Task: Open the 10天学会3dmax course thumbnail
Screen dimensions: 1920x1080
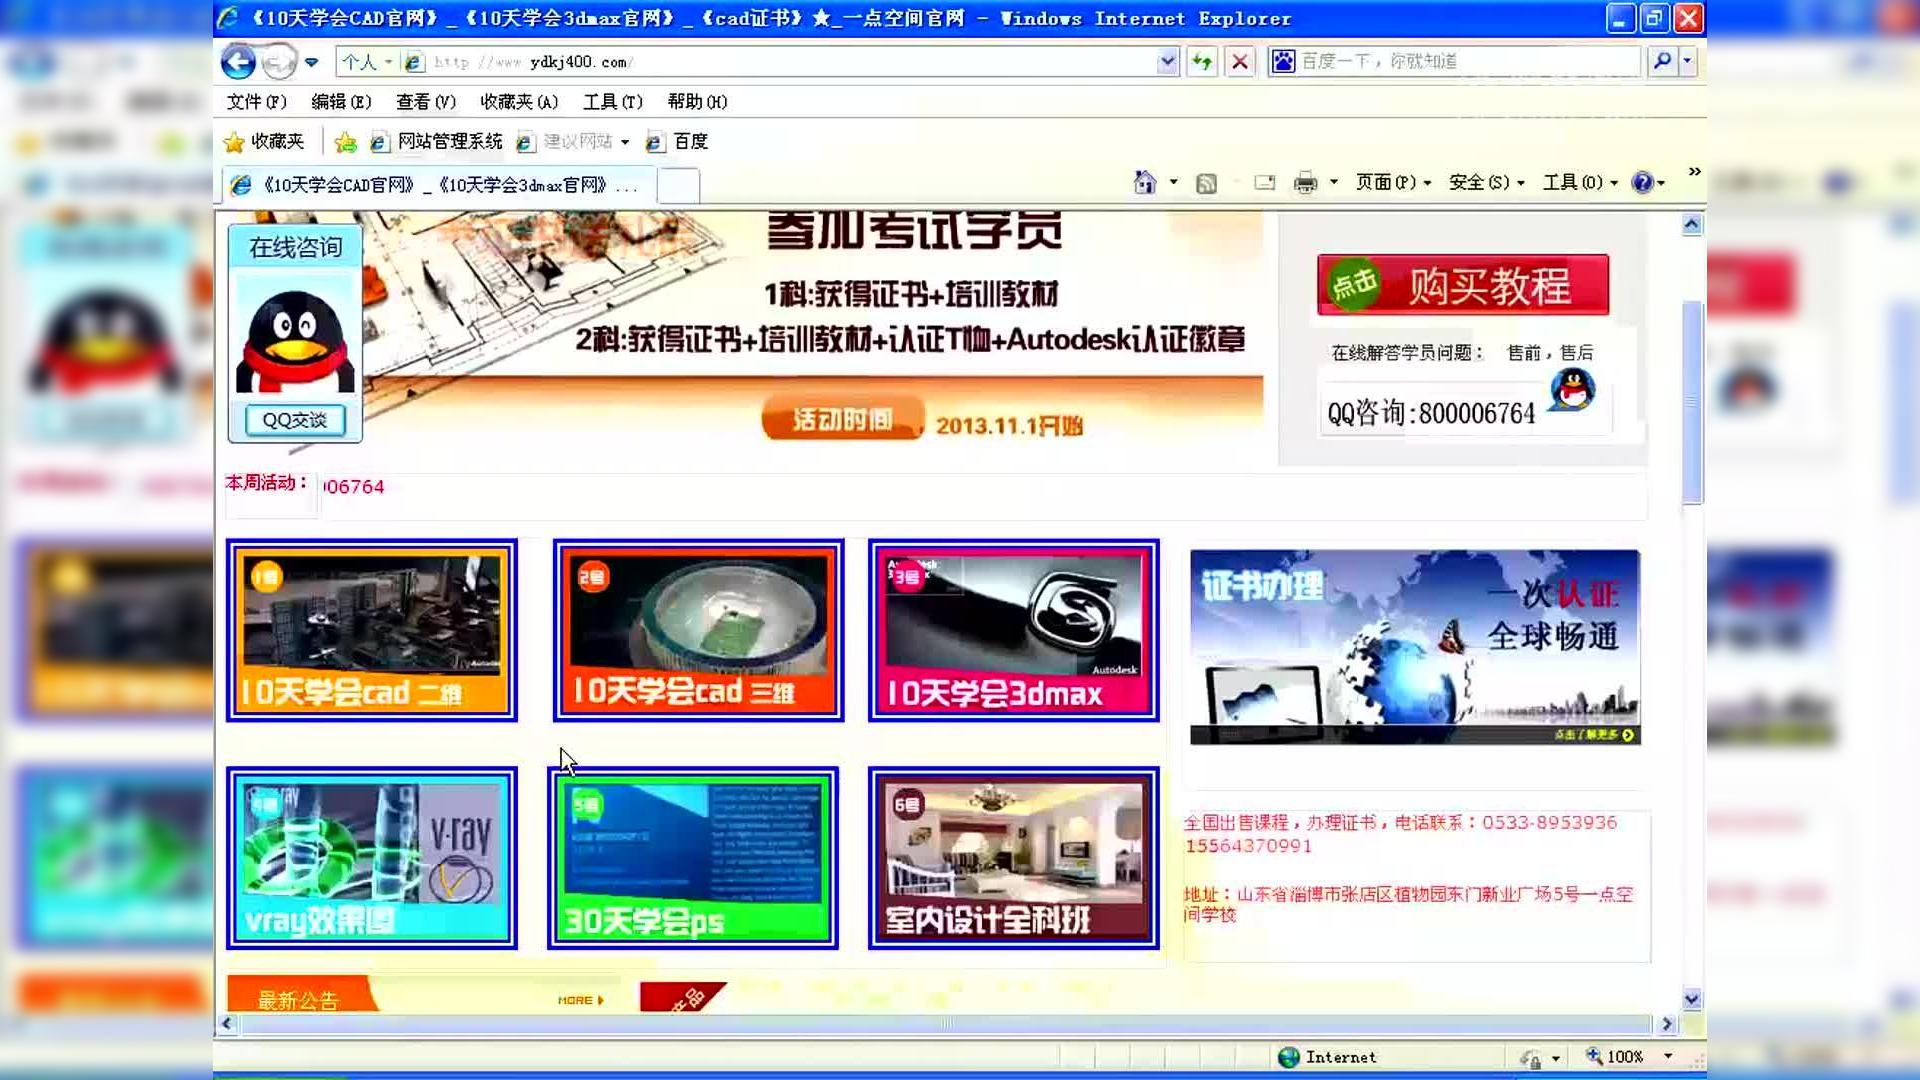Action: (x=1013, y=630)
